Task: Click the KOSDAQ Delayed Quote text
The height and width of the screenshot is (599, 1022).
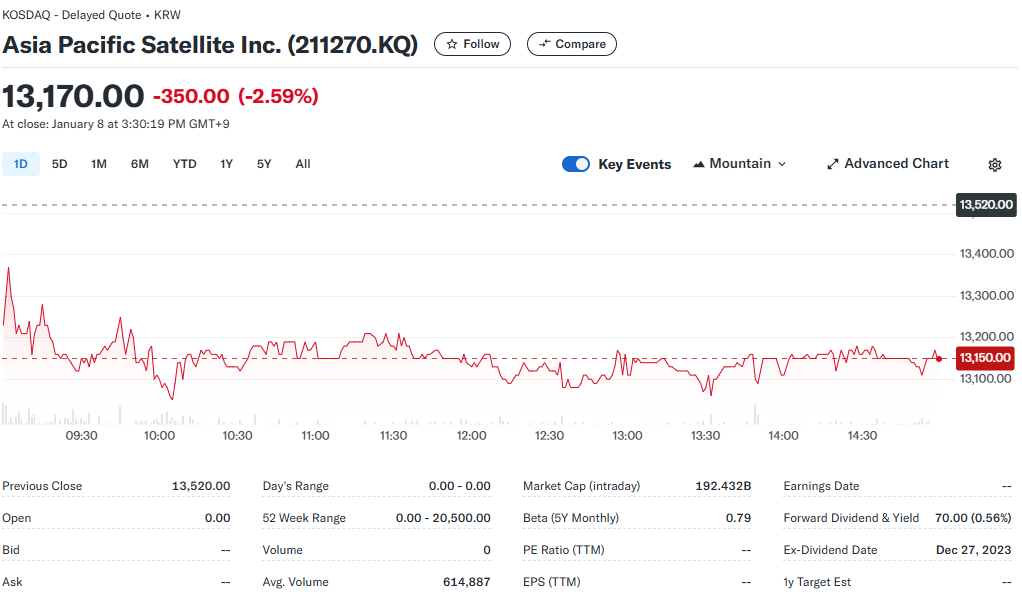Action: click(x=91, y=15)
